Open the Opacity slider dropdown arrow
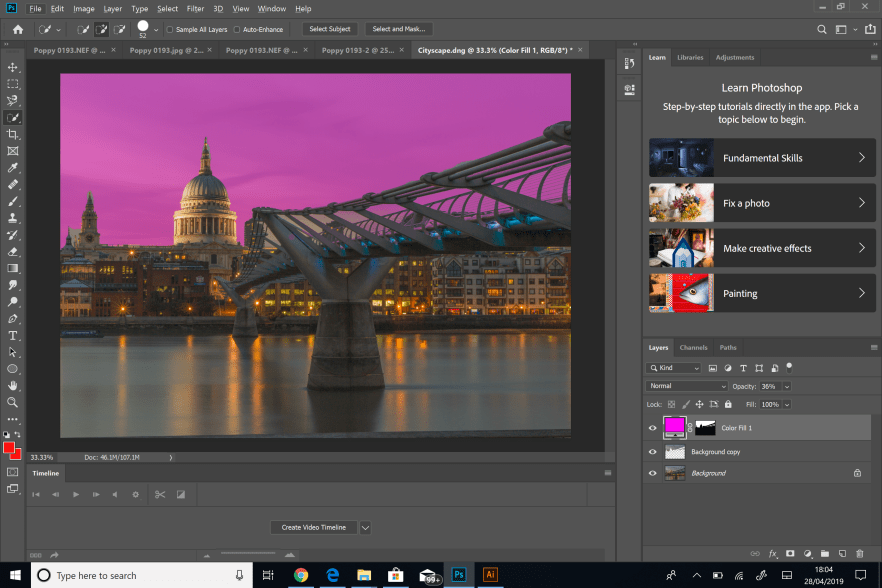Viewport: 882px width, 588px height. [787, 386]
